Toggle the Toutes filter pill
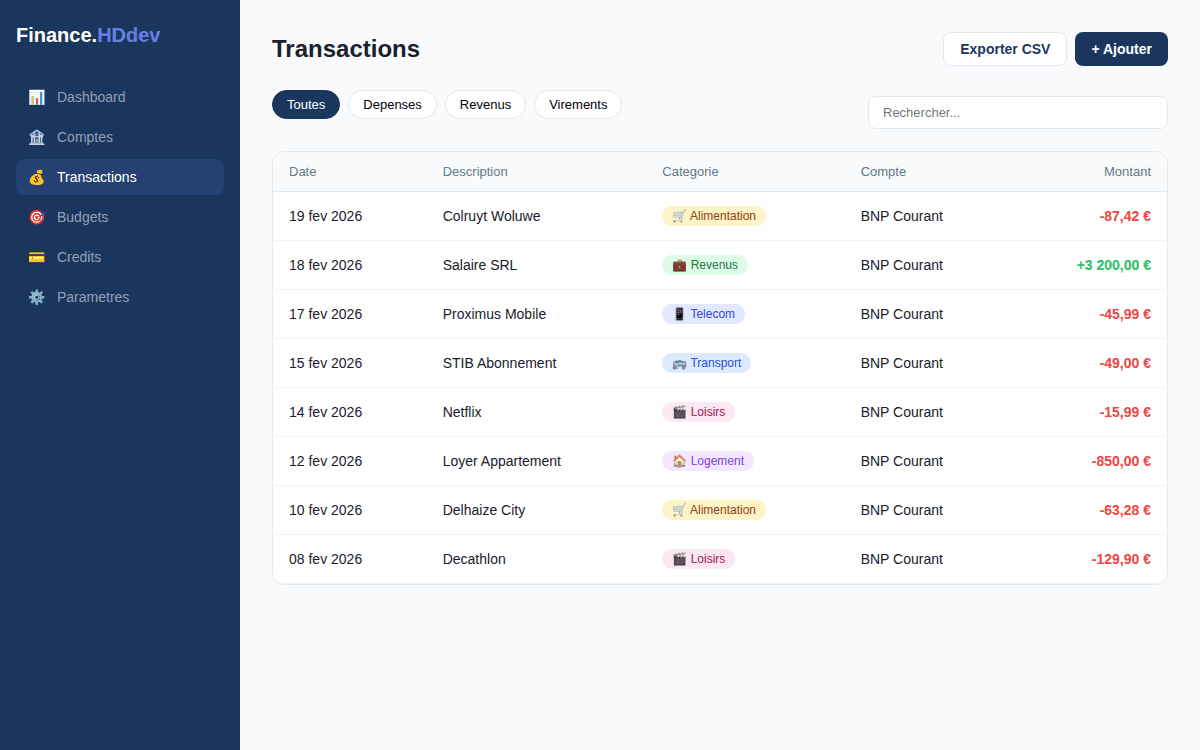 coord(306,104)
